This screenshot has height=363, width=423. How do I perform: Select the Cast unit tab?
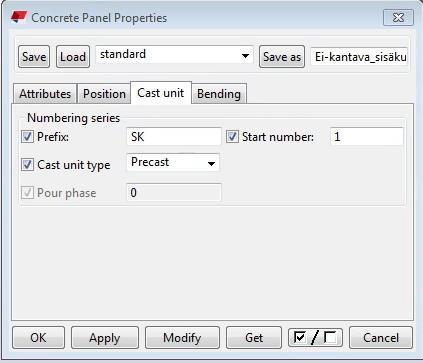tap(161, 93)
